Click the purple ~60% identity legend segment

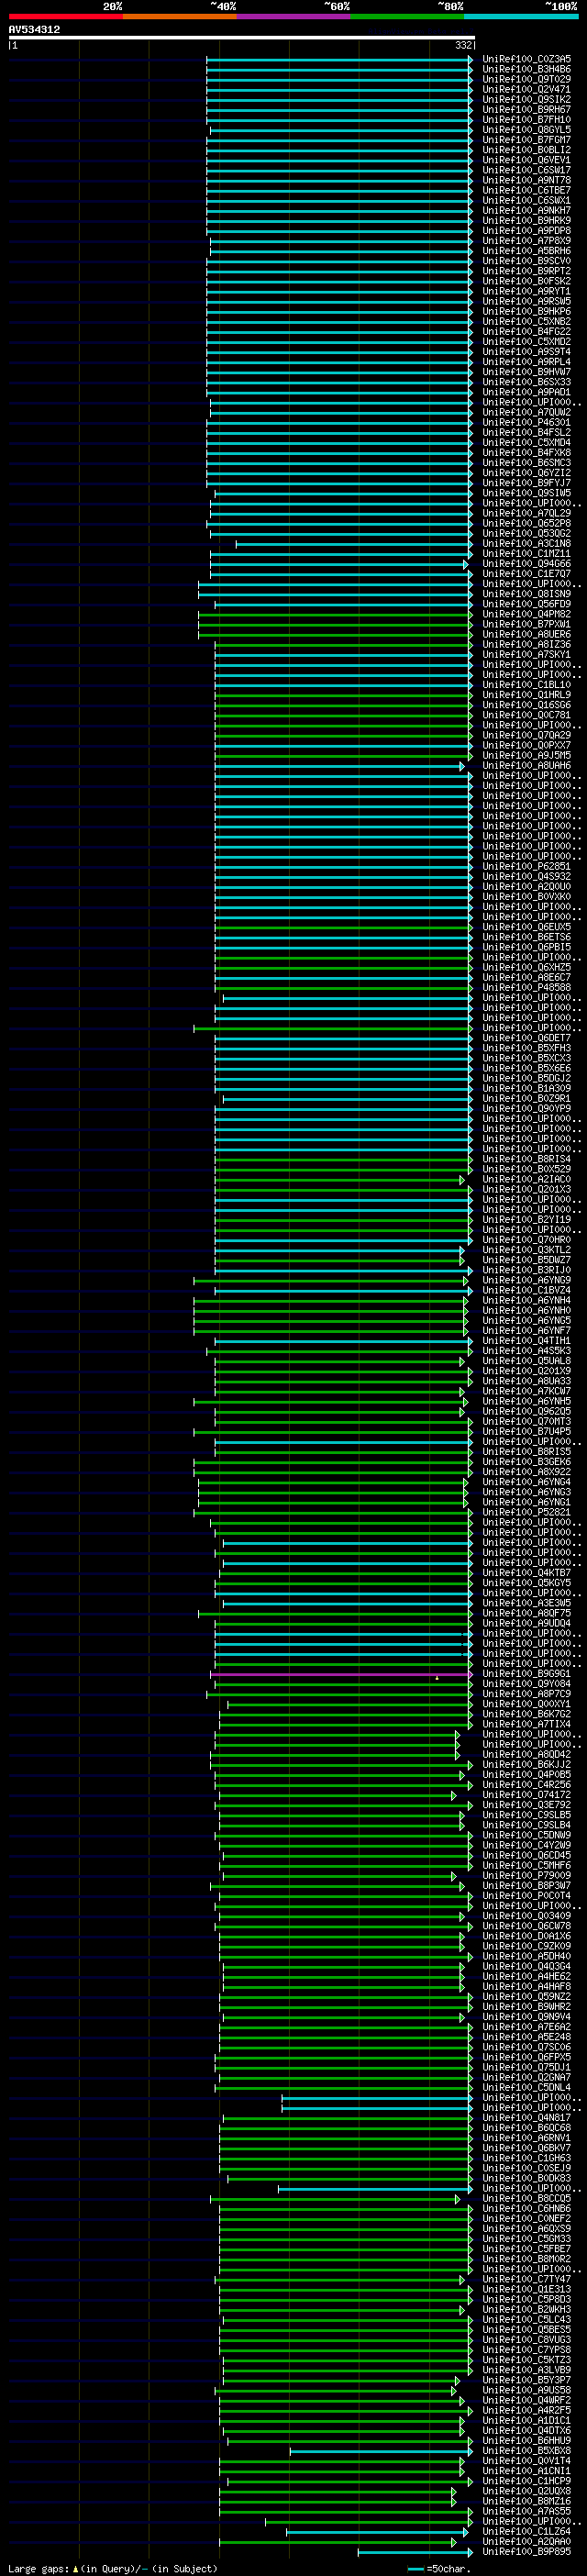point(293,16)
